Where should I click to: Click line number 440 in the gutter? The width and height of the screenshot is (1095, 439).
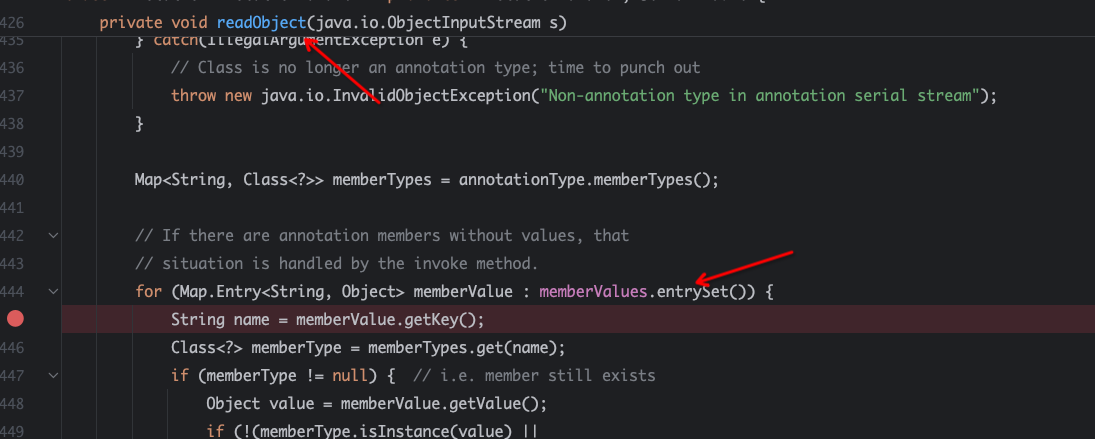click(13, 180)
